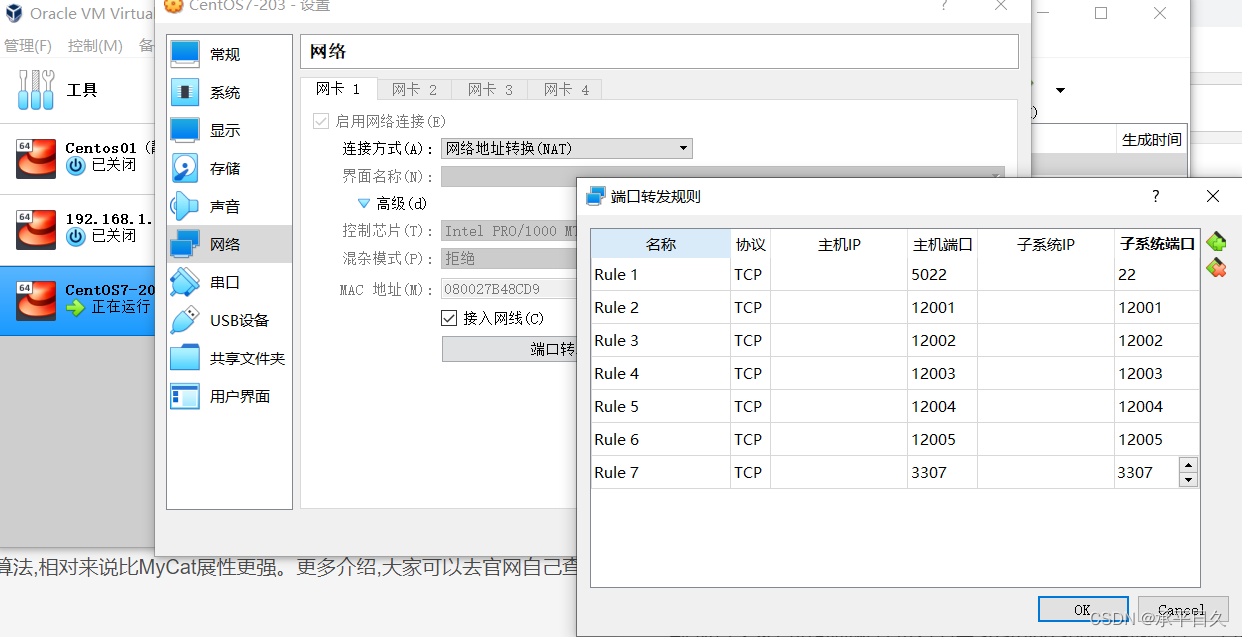
Task: Click the MAC 地址 input field
Action: coord(510,290)
